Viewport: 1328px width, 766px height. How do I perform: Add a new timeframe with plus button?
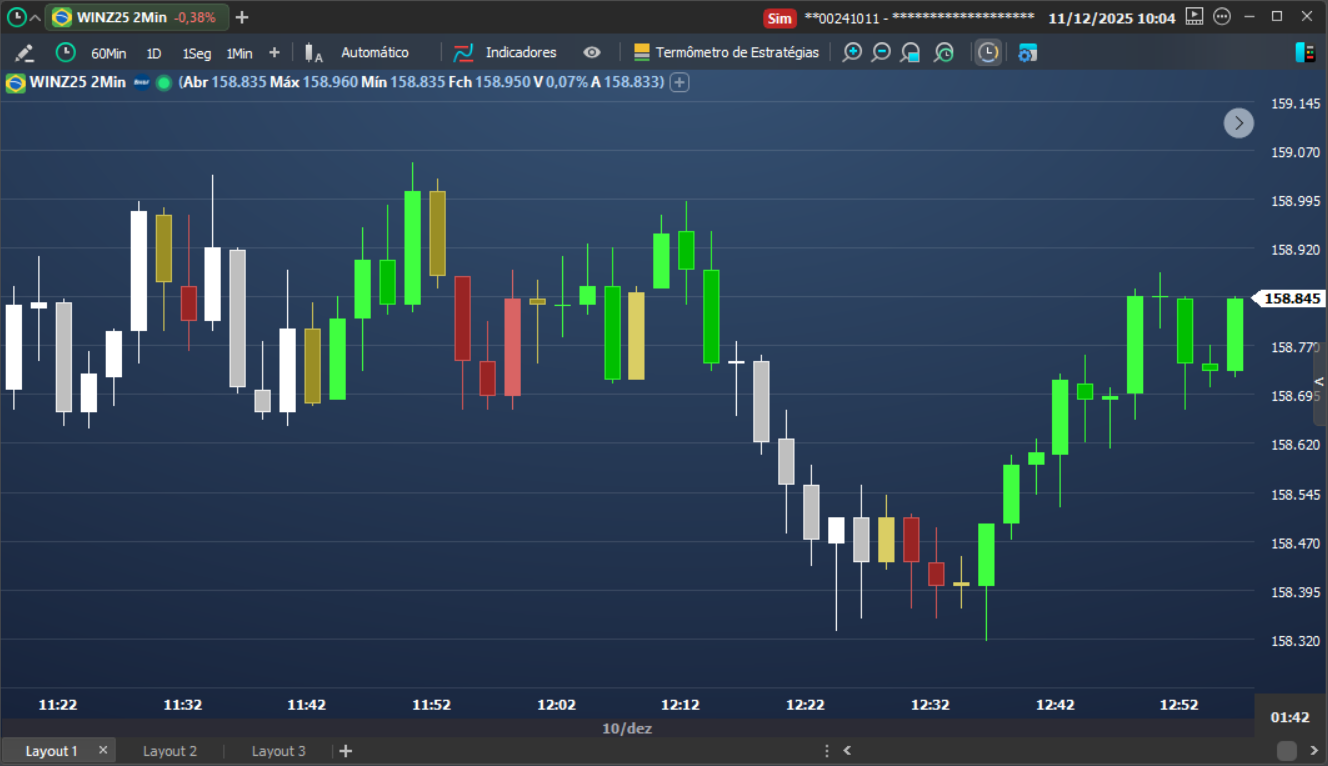coord(274,53)
